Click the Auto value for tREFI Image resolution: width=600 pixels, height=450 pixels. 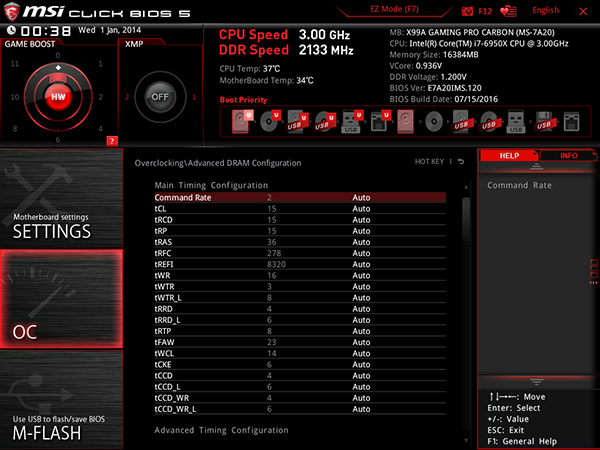click(361, 264)
